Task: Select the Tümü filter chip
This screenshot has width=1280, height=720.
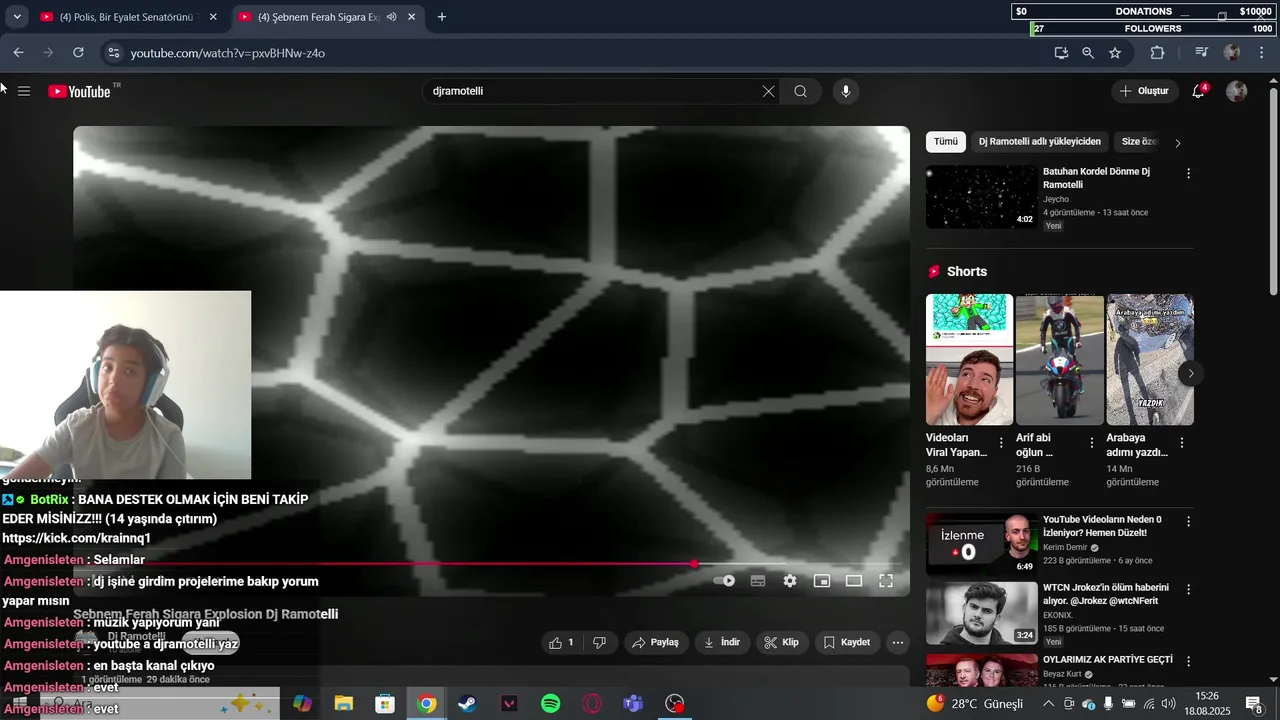Action: pos(946,142)
